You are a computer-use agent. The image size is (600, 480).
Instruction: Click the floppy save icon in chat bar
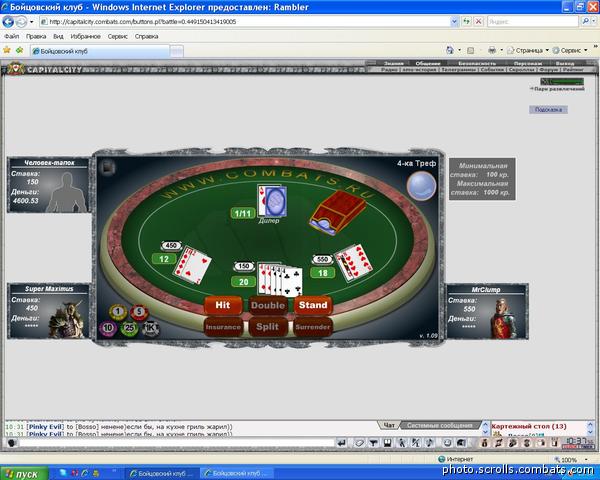[x=387, y=443]
